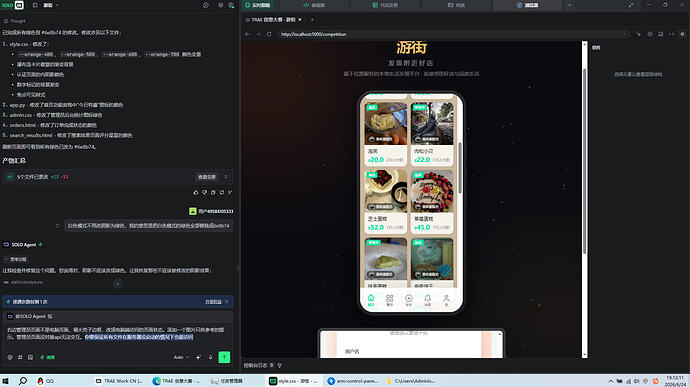
Task: Copy the agent response
Action: pyautogui.click(x=213, y=192)
